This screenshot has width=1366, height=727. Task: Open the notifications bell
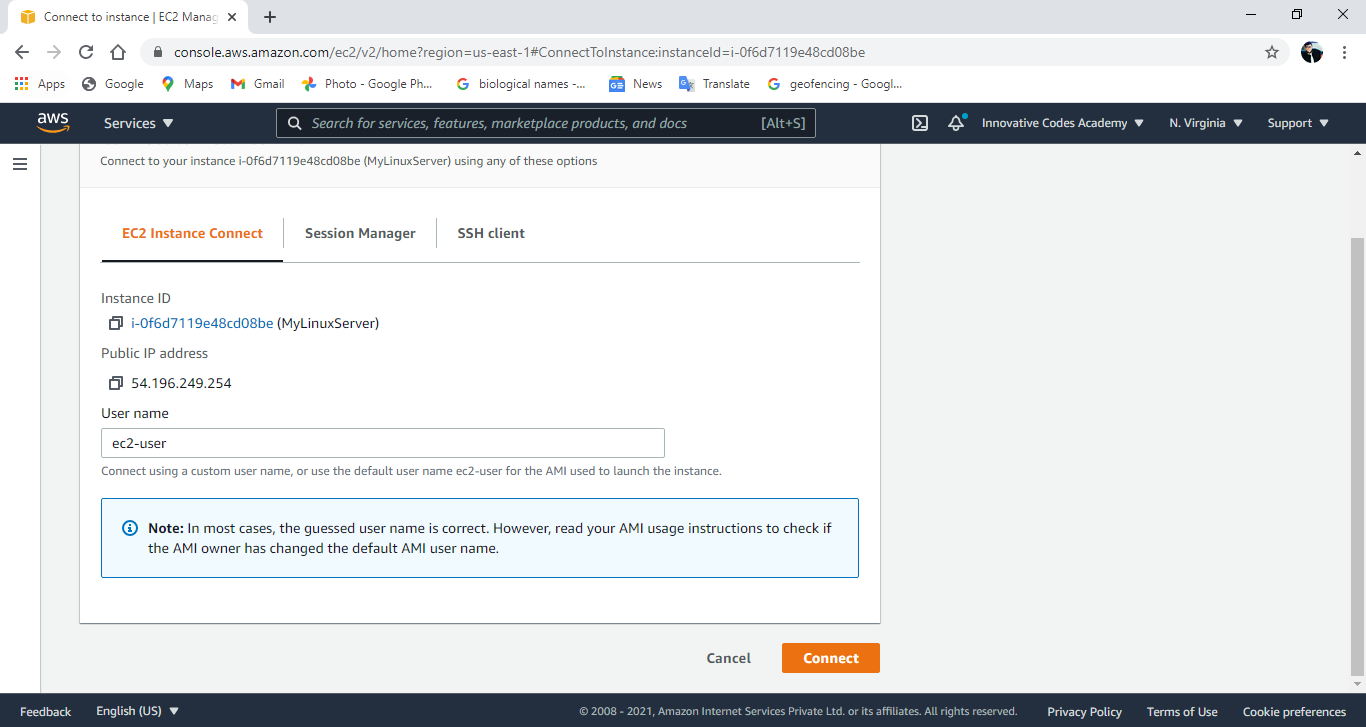tap(954, 122)
